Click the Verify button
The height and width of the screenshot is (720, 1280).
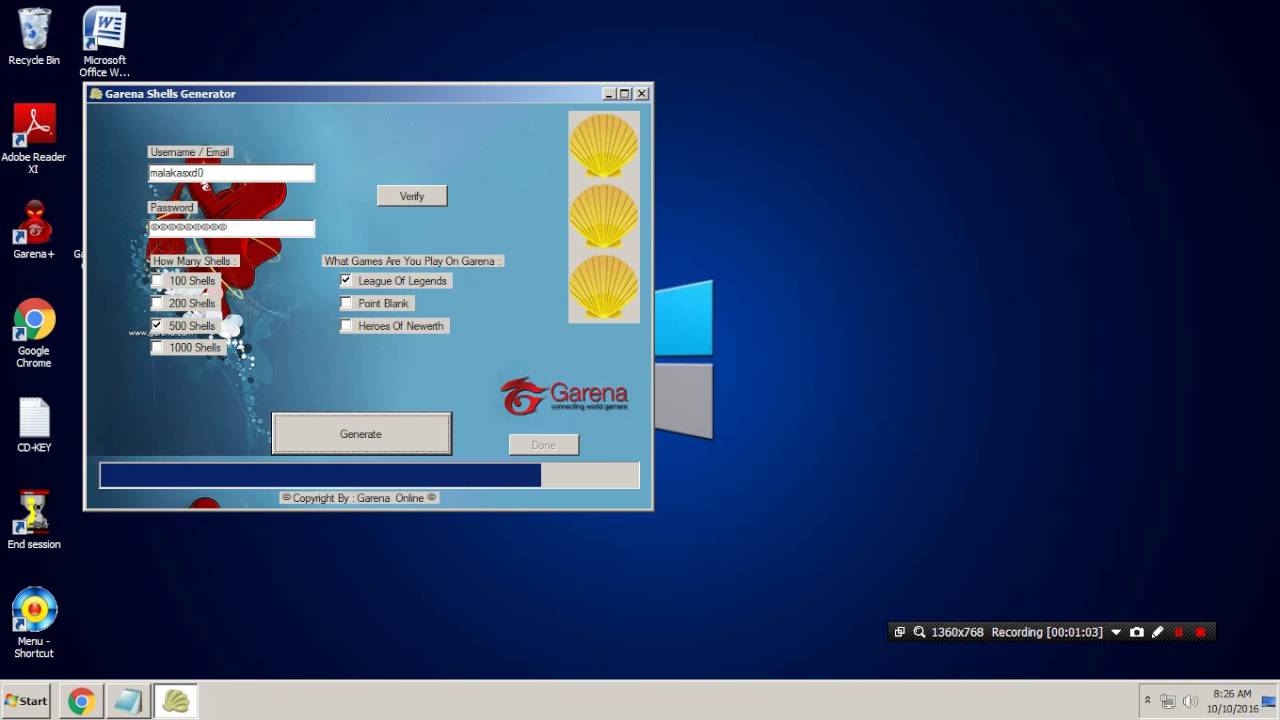(x=412, y=196)
